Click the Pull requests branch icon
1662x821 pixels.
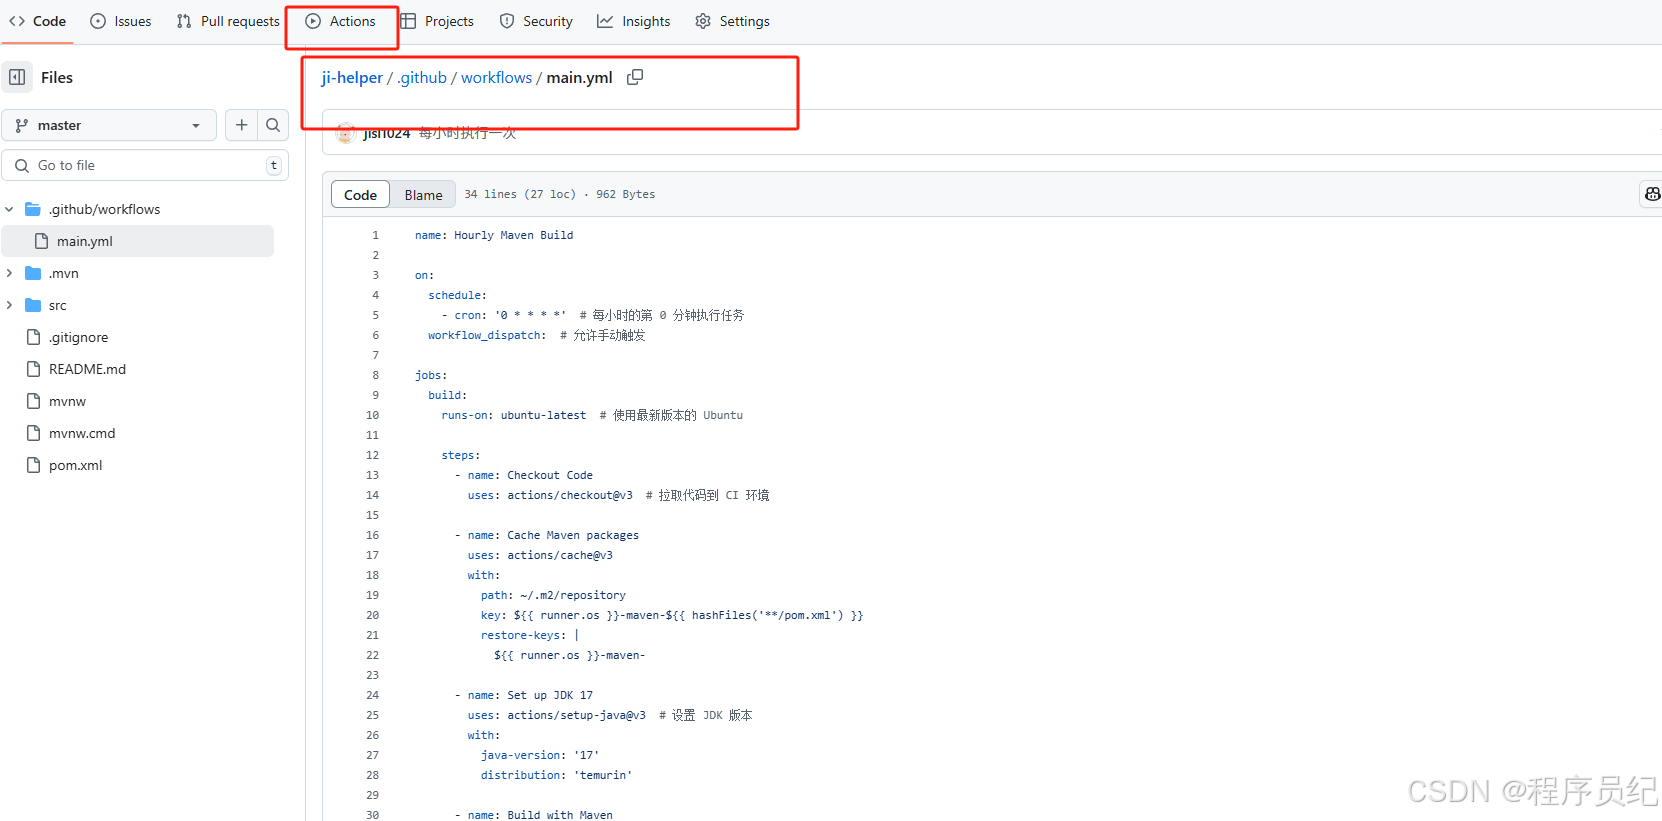coord(184,21)
